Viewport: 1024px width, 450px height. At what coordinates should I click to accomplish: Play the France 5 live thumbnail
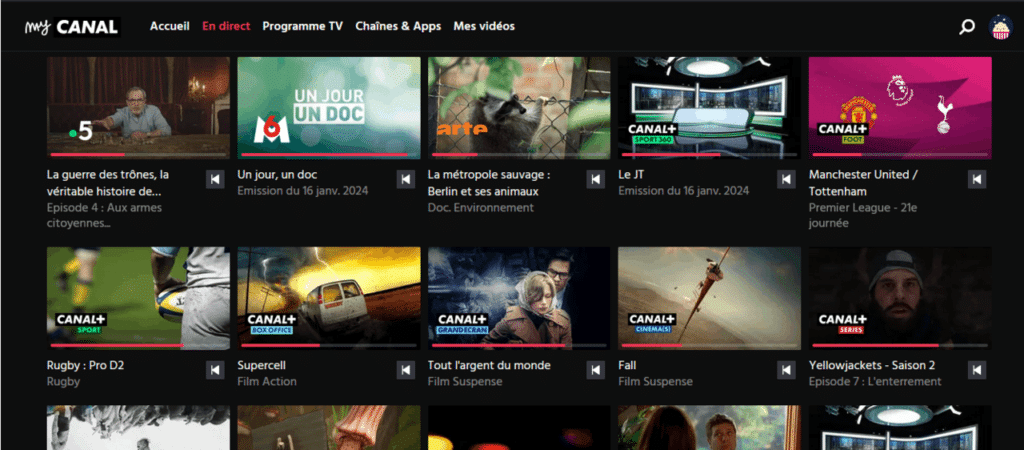(138, 108)
